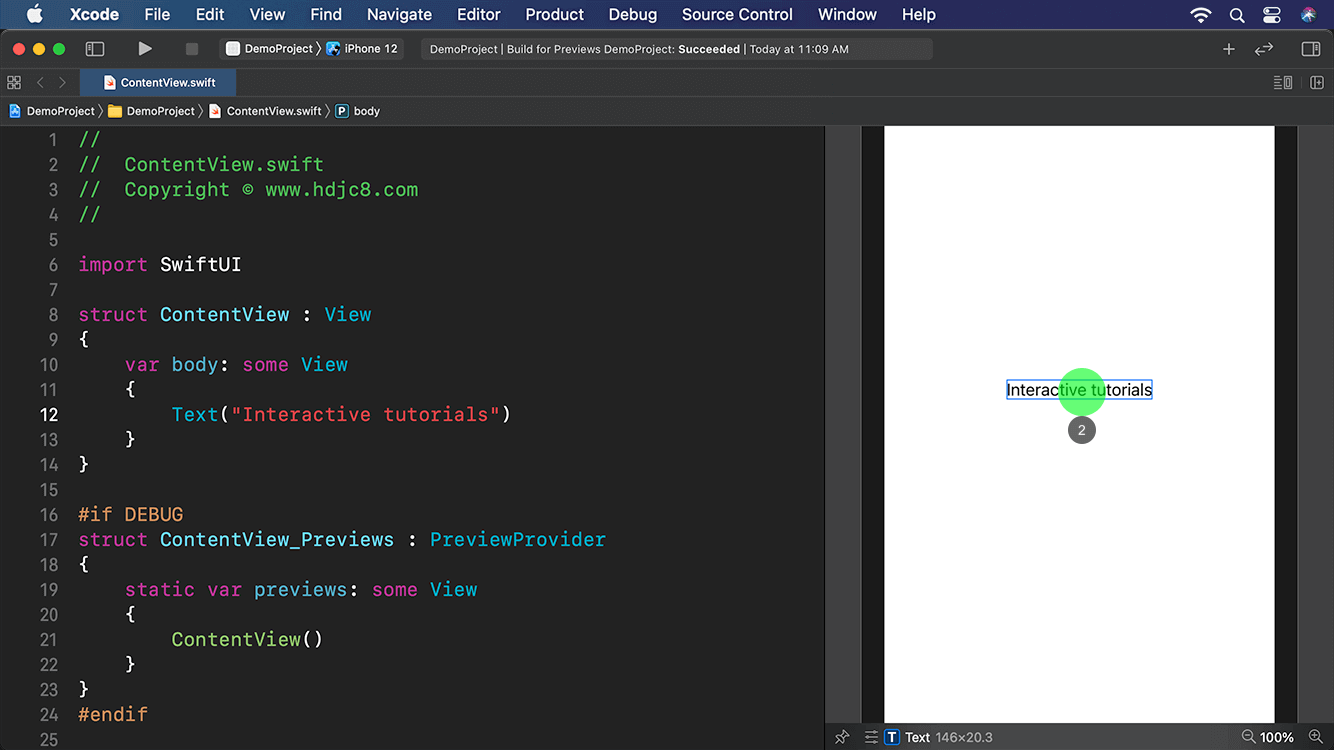Image resolution: width=1334 pixels, height=750 pixels.
Task: Click "PreviewProvider" on line 17
Action: pos(518,540)
